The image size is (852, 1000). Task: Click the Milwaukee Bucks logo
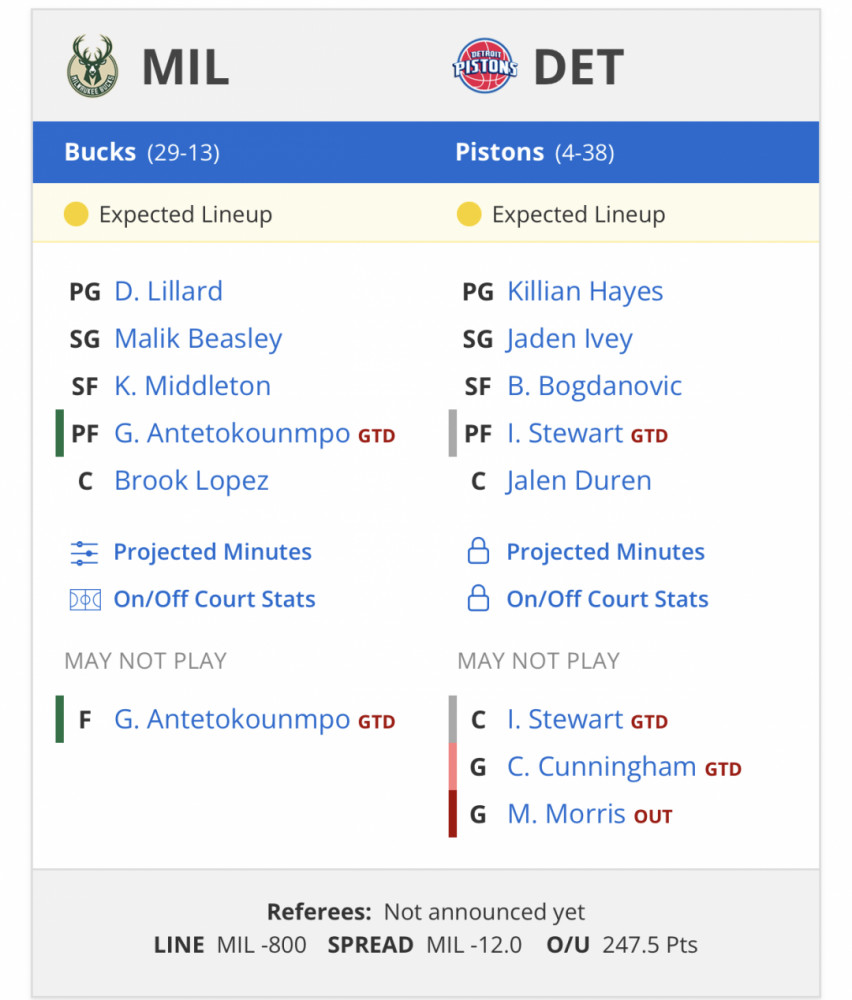coord(92,66)
